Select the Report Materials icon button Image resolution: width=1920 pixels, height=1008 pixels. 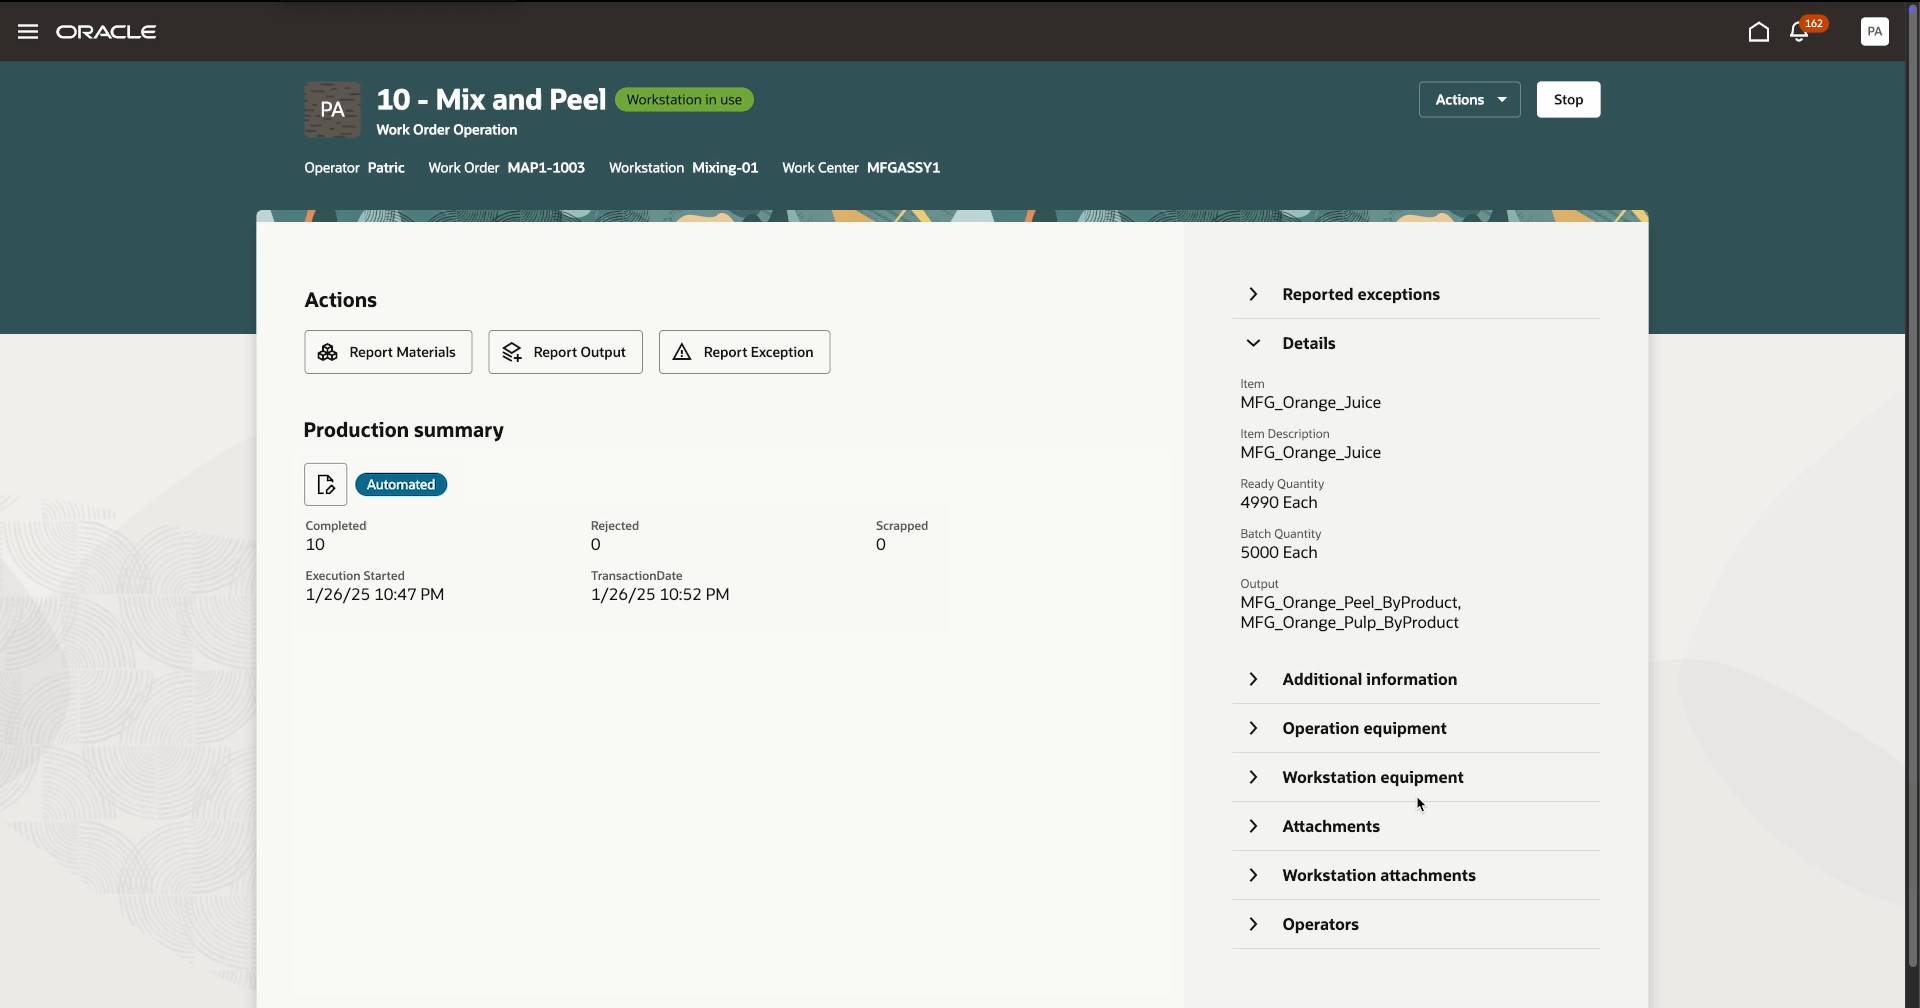pos(329,352)
